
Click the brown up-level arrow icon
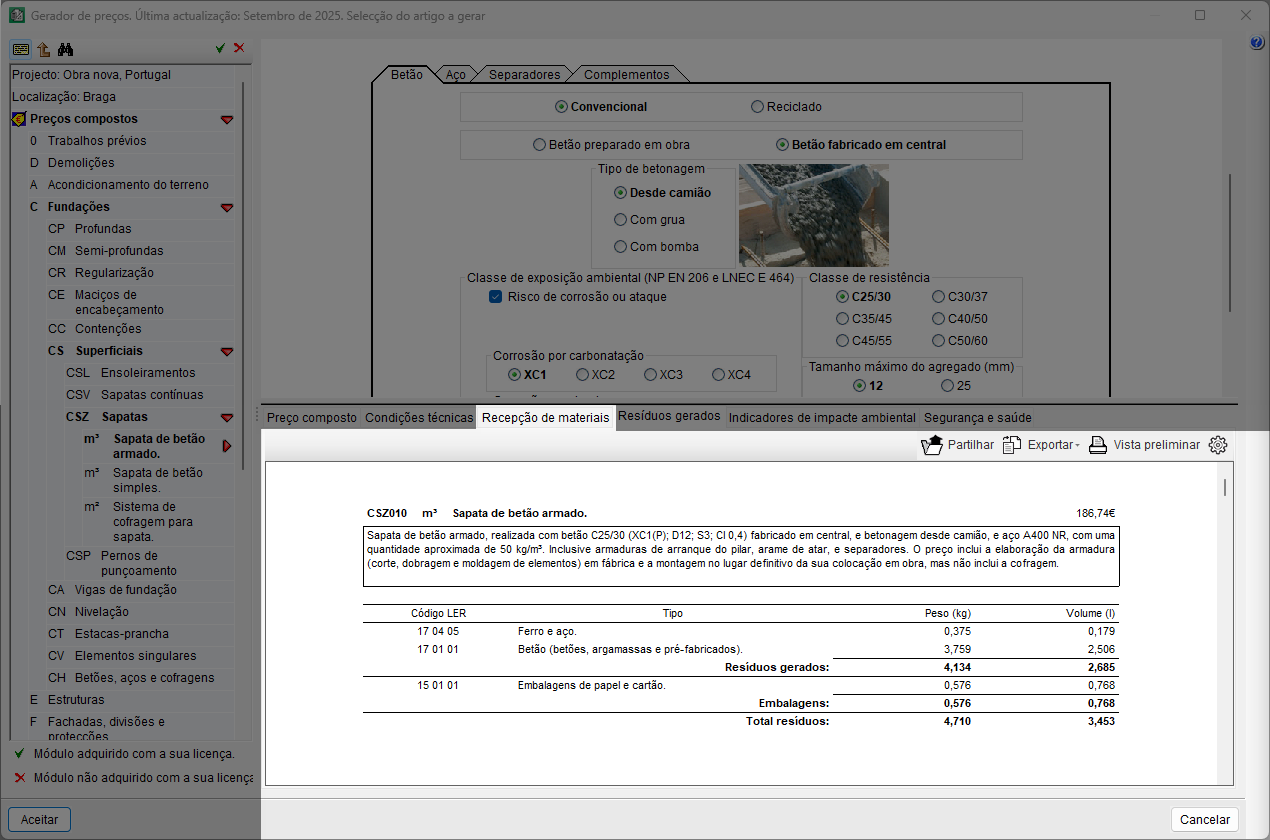[44, 49]
